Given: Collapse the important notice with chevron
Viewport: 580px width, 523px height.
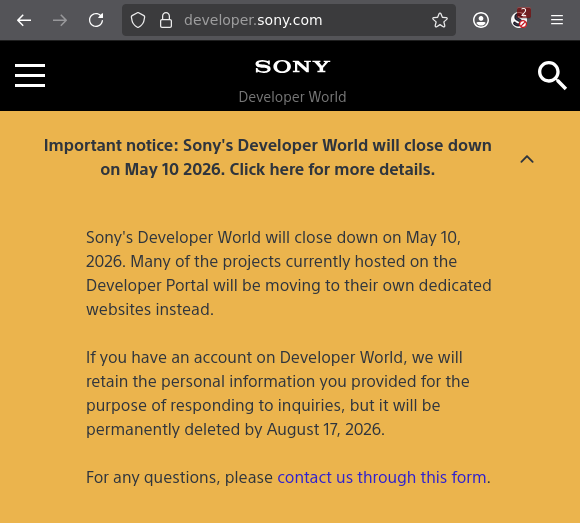Looking at the screenshot, I should click(x=527, y=159).
